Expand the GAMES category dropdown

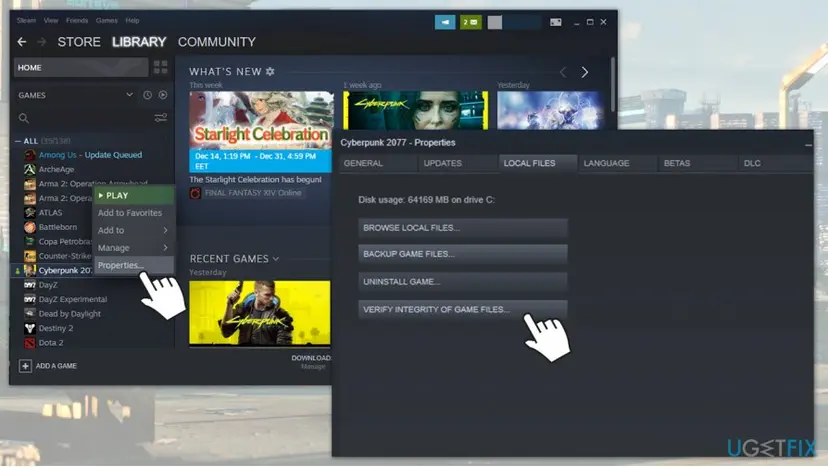click(x=129, y=95)
